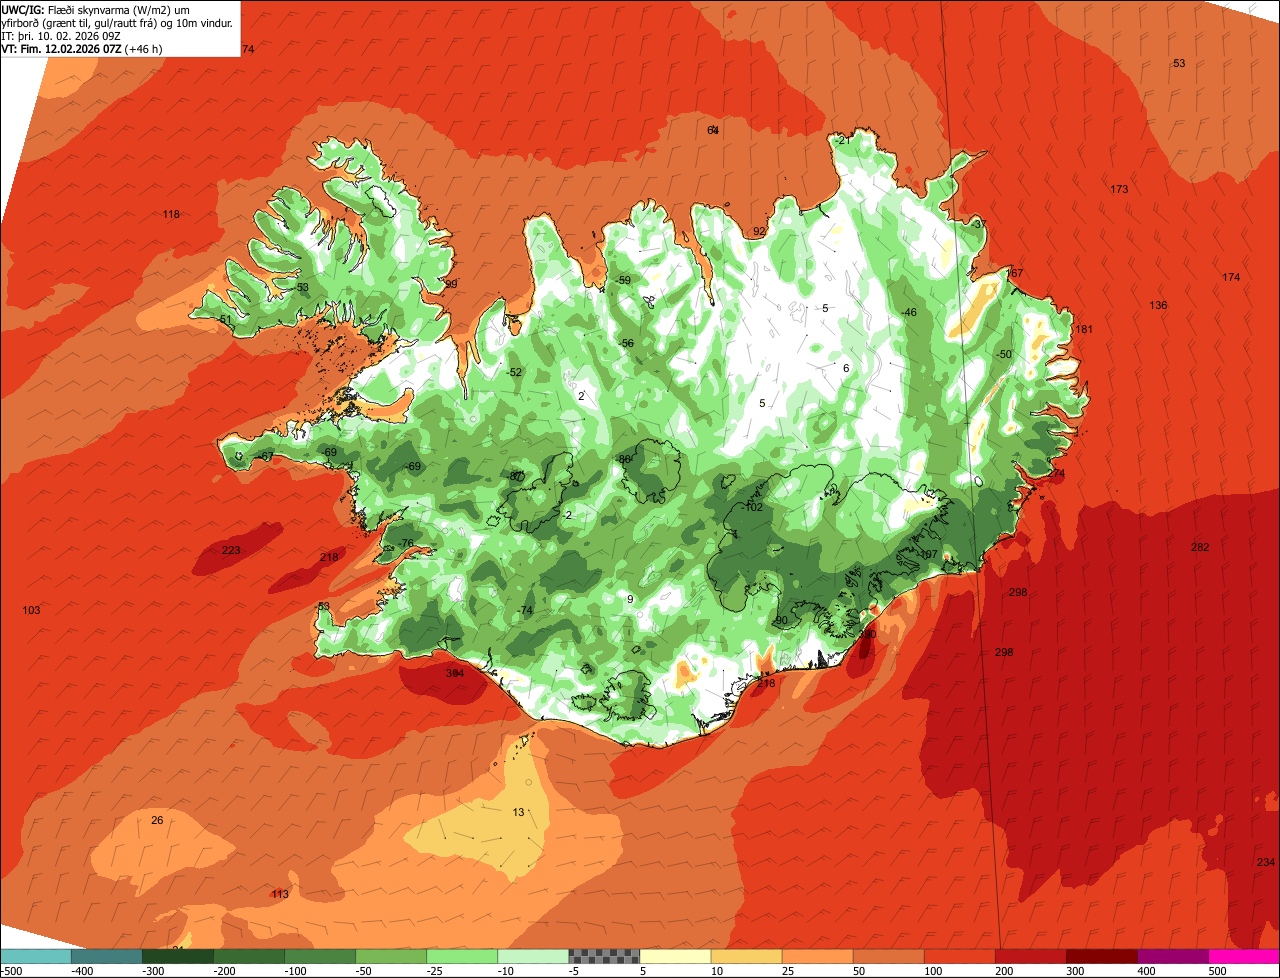The height and width of the screenshot is (978, 1280).
Task: Click the checkered -5 to 5 legend block
Action: [x=603, y=956]
